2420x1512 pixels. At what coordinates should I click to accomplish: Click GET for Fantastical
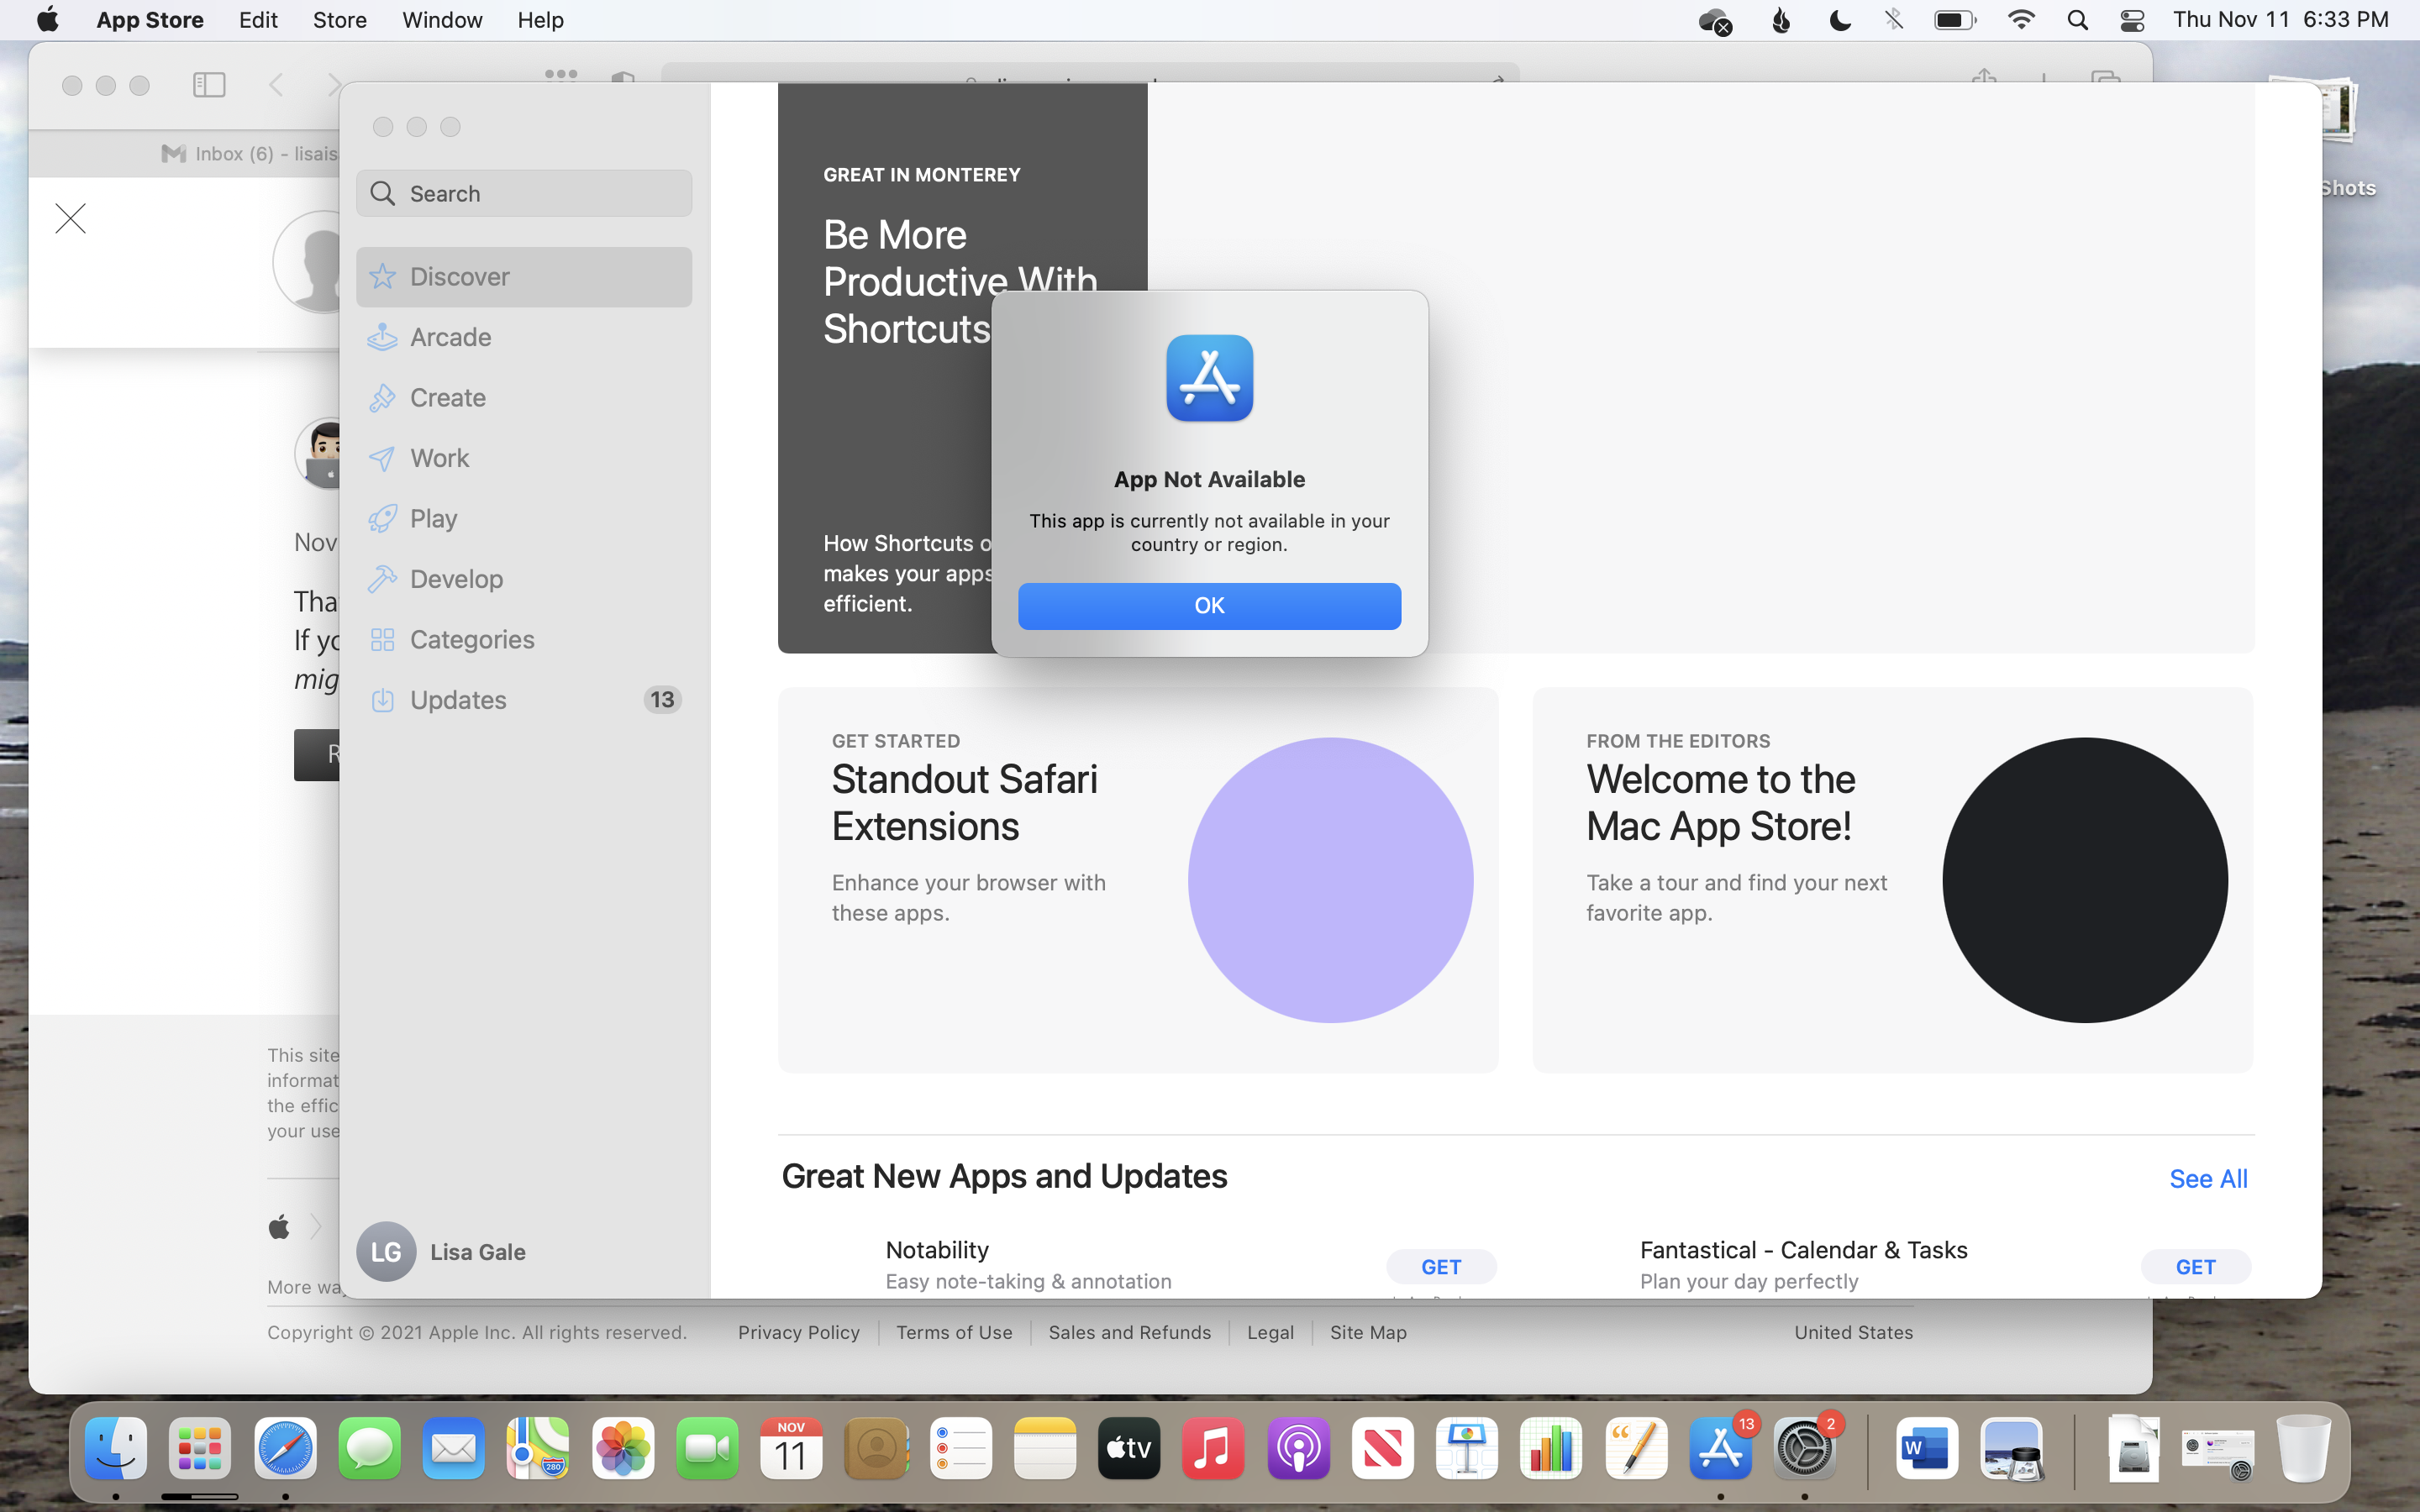click(x=2195, y=1266)
